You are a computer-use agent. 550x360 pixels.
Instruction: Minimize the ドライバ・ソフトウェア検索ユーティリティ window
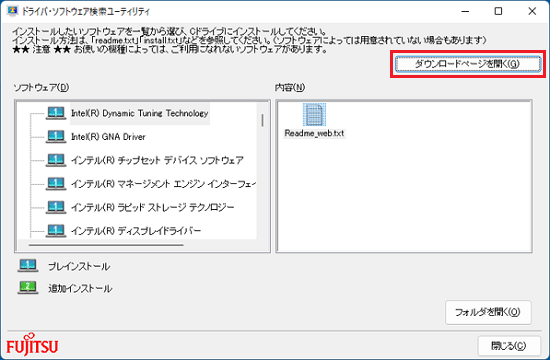coord(465,11)
